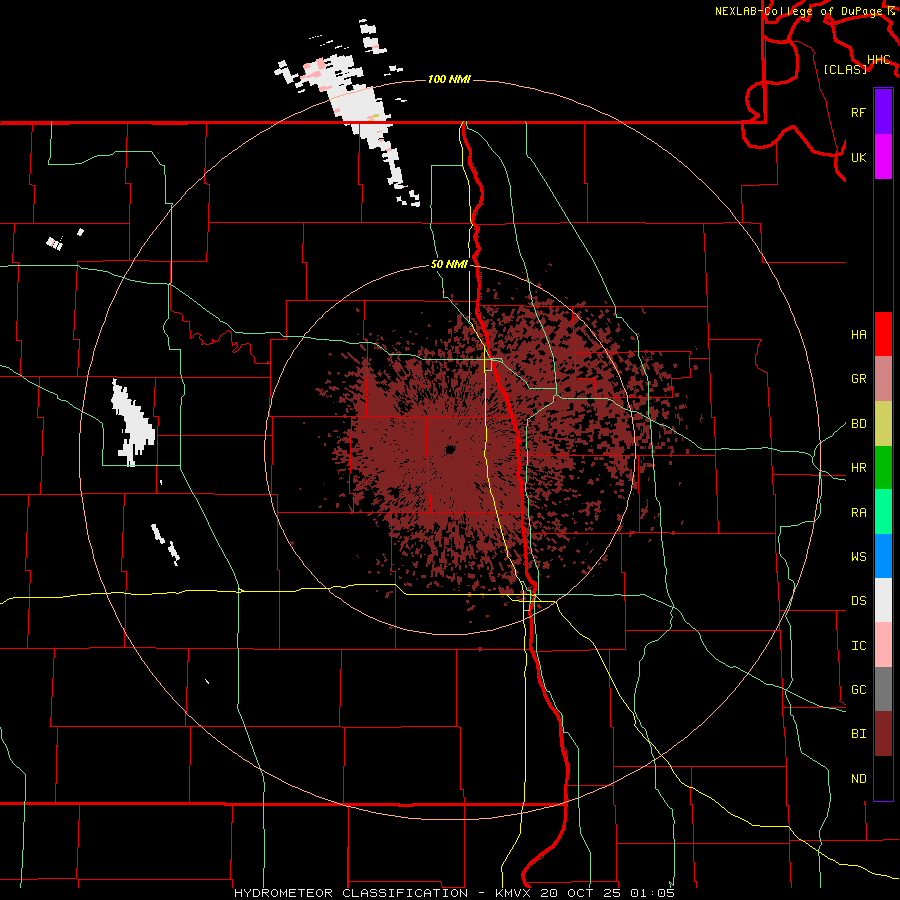Click the GR legend label
The height and width of the screenshot is (900, 900).
(858, 379)
